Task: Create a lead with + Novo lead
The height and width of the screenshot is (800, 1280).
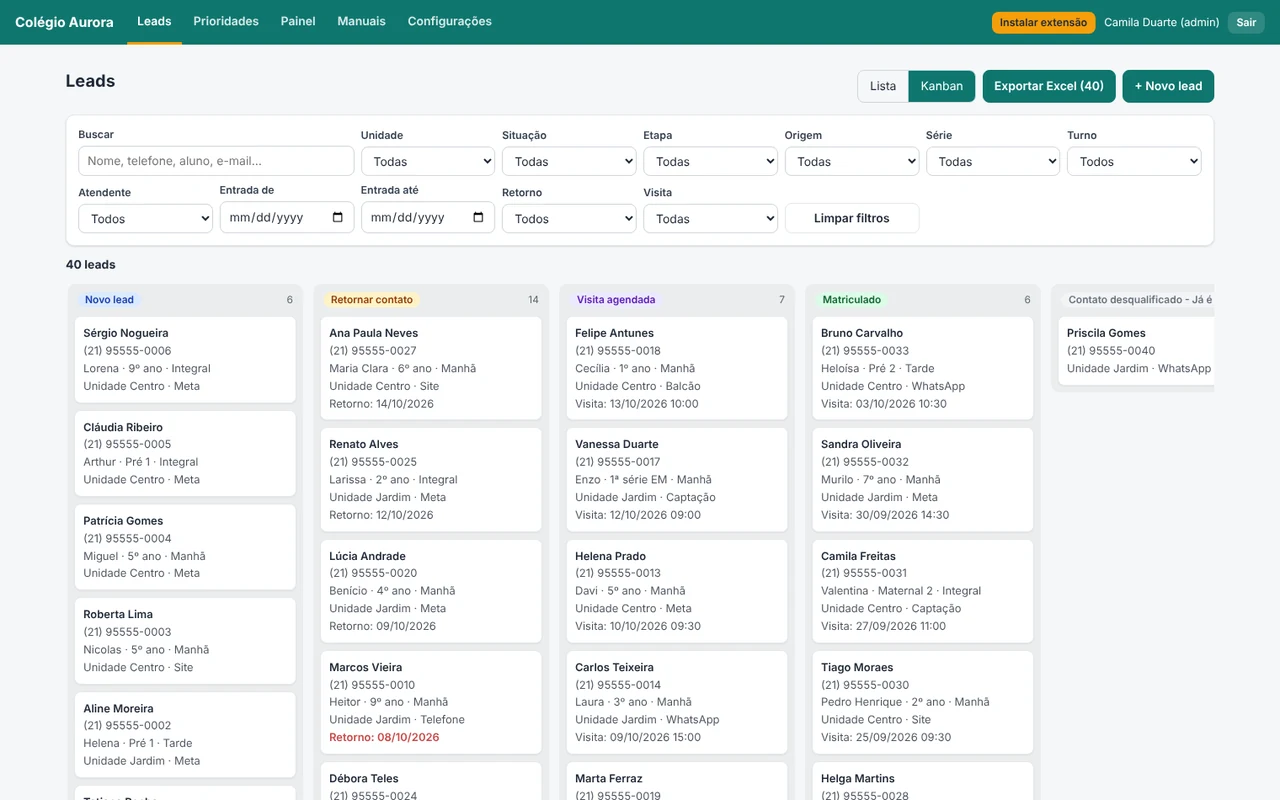Action: (x=1168, y=86)
